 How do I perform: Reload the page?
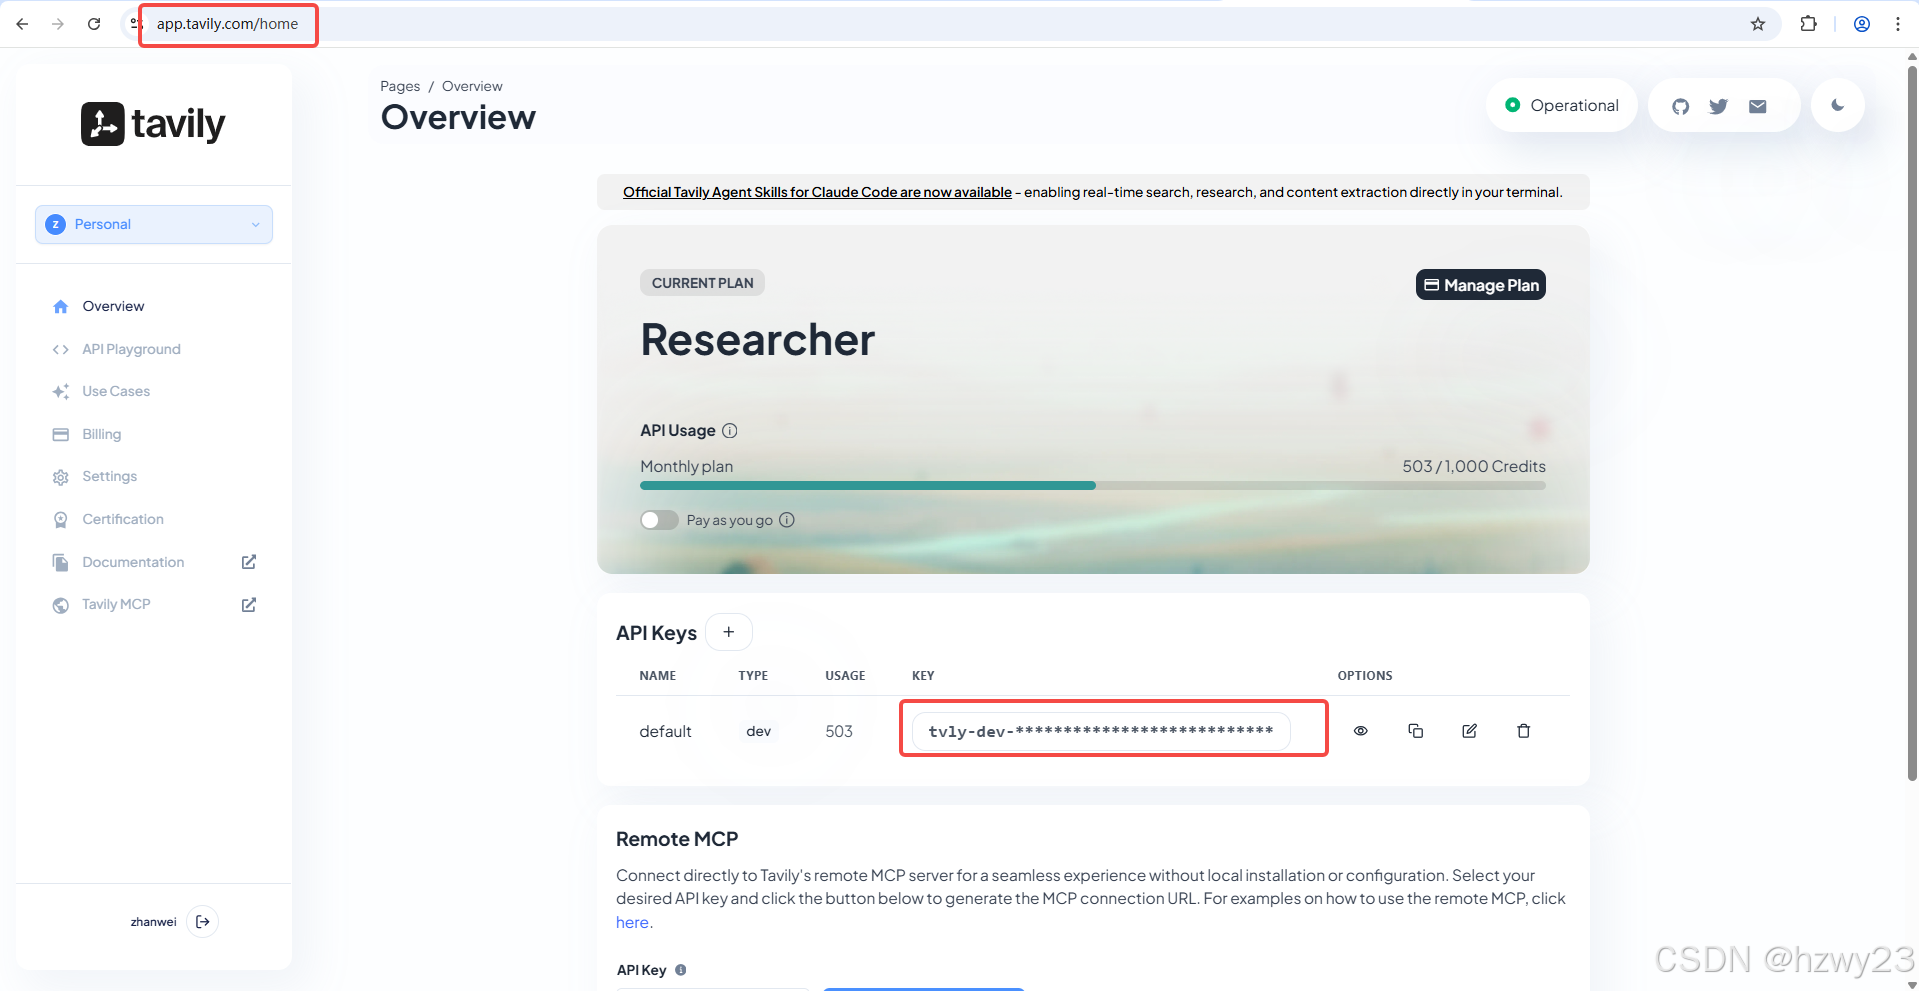(x=94, y=24)
